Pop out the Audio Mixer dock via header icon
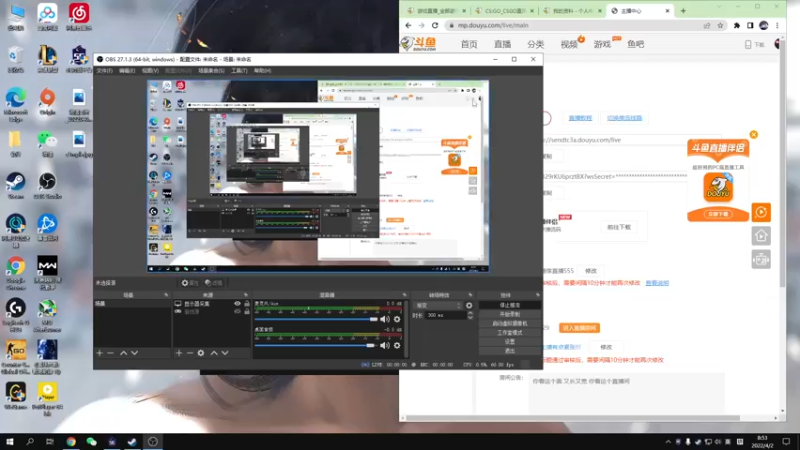The width and height of the screenshot is (800, 450). pos(404,295)
